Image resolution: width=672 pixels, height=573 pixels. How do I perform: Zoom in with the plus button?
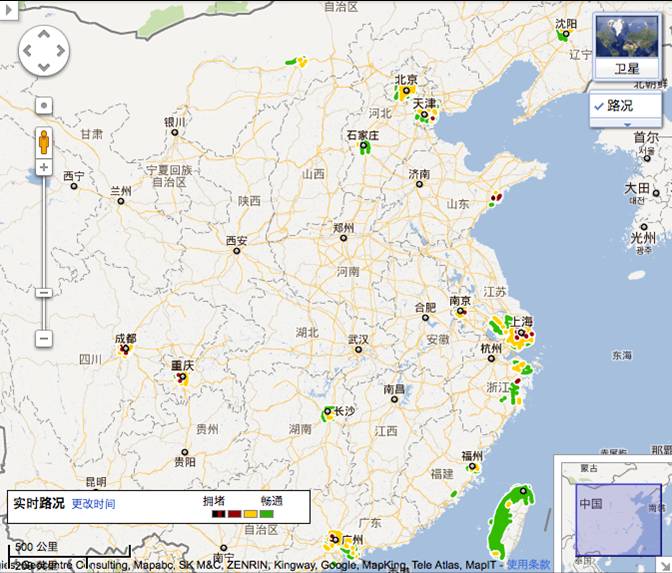click(x=44, y=167)
